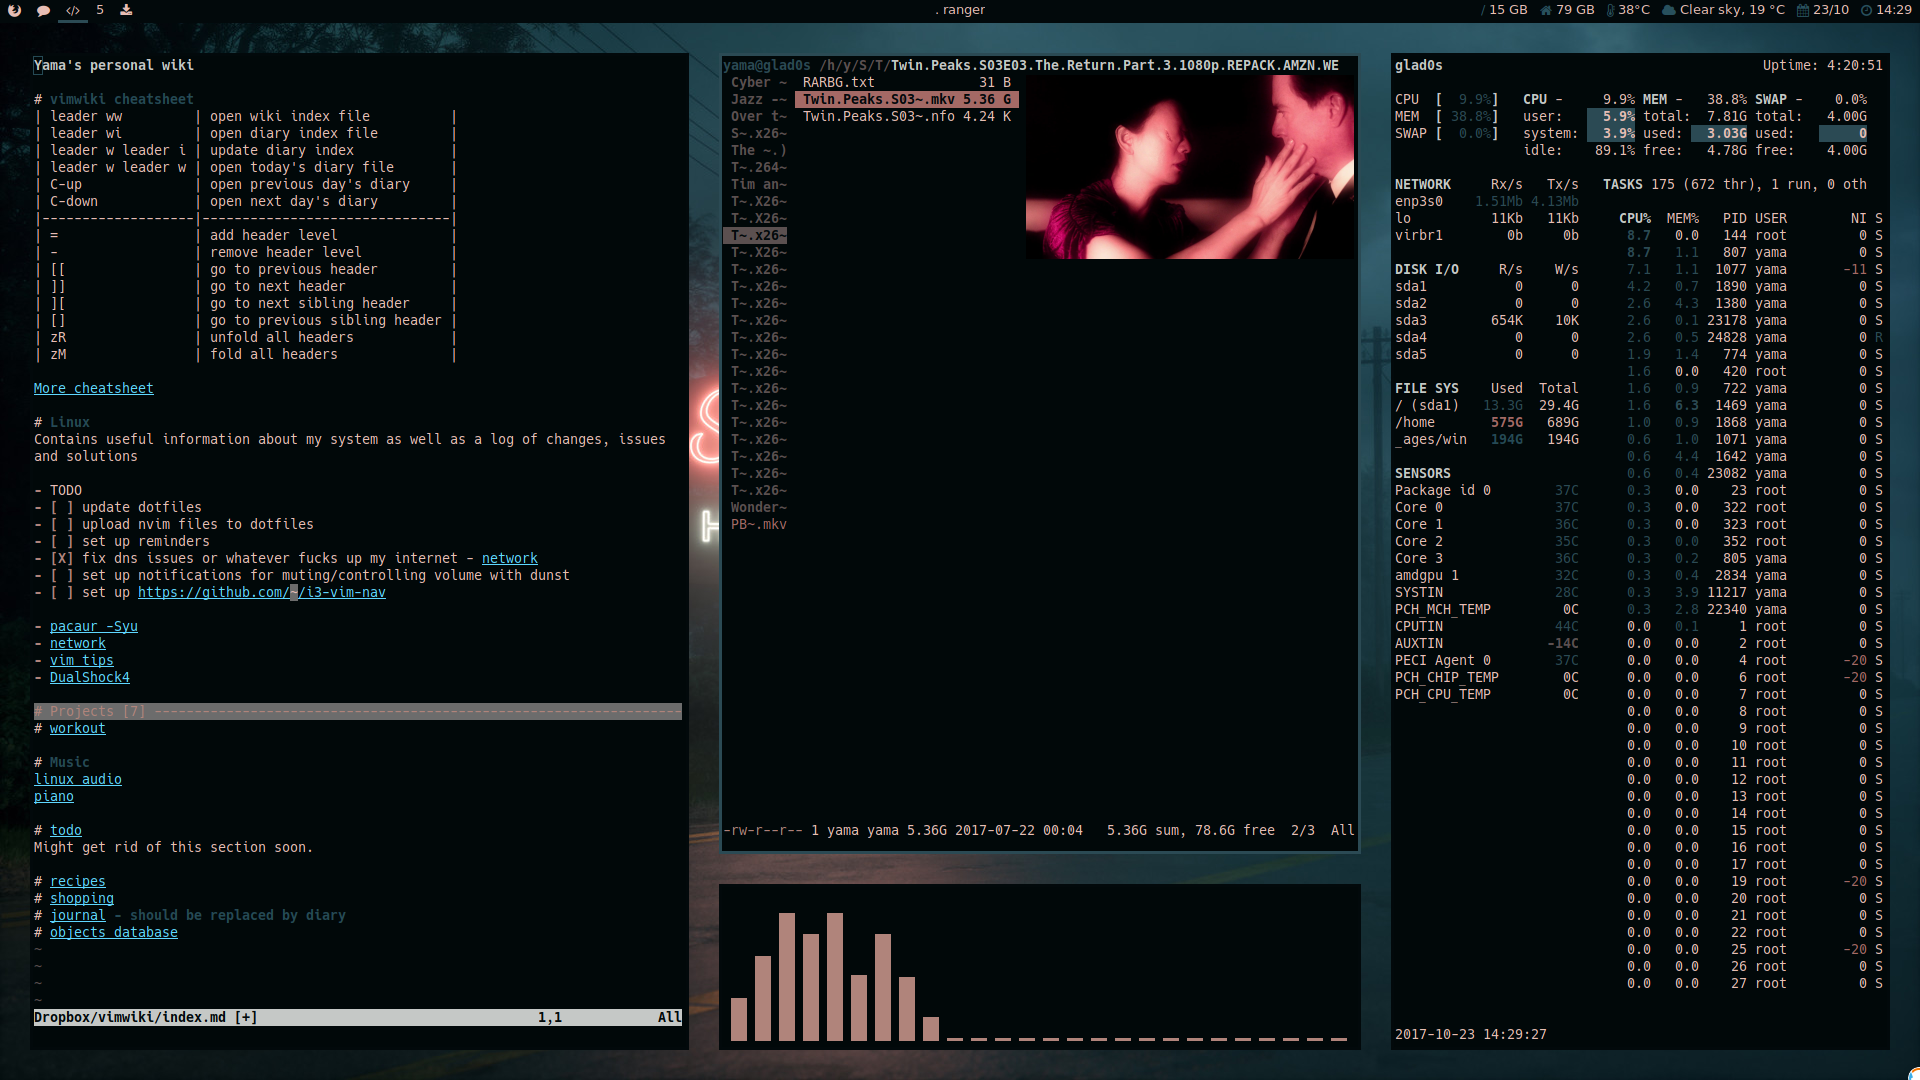The image size is (1920, 1080).
Task: Select the 'PB~.mkv' entry in ranger
Action: [x=757, y=524]
